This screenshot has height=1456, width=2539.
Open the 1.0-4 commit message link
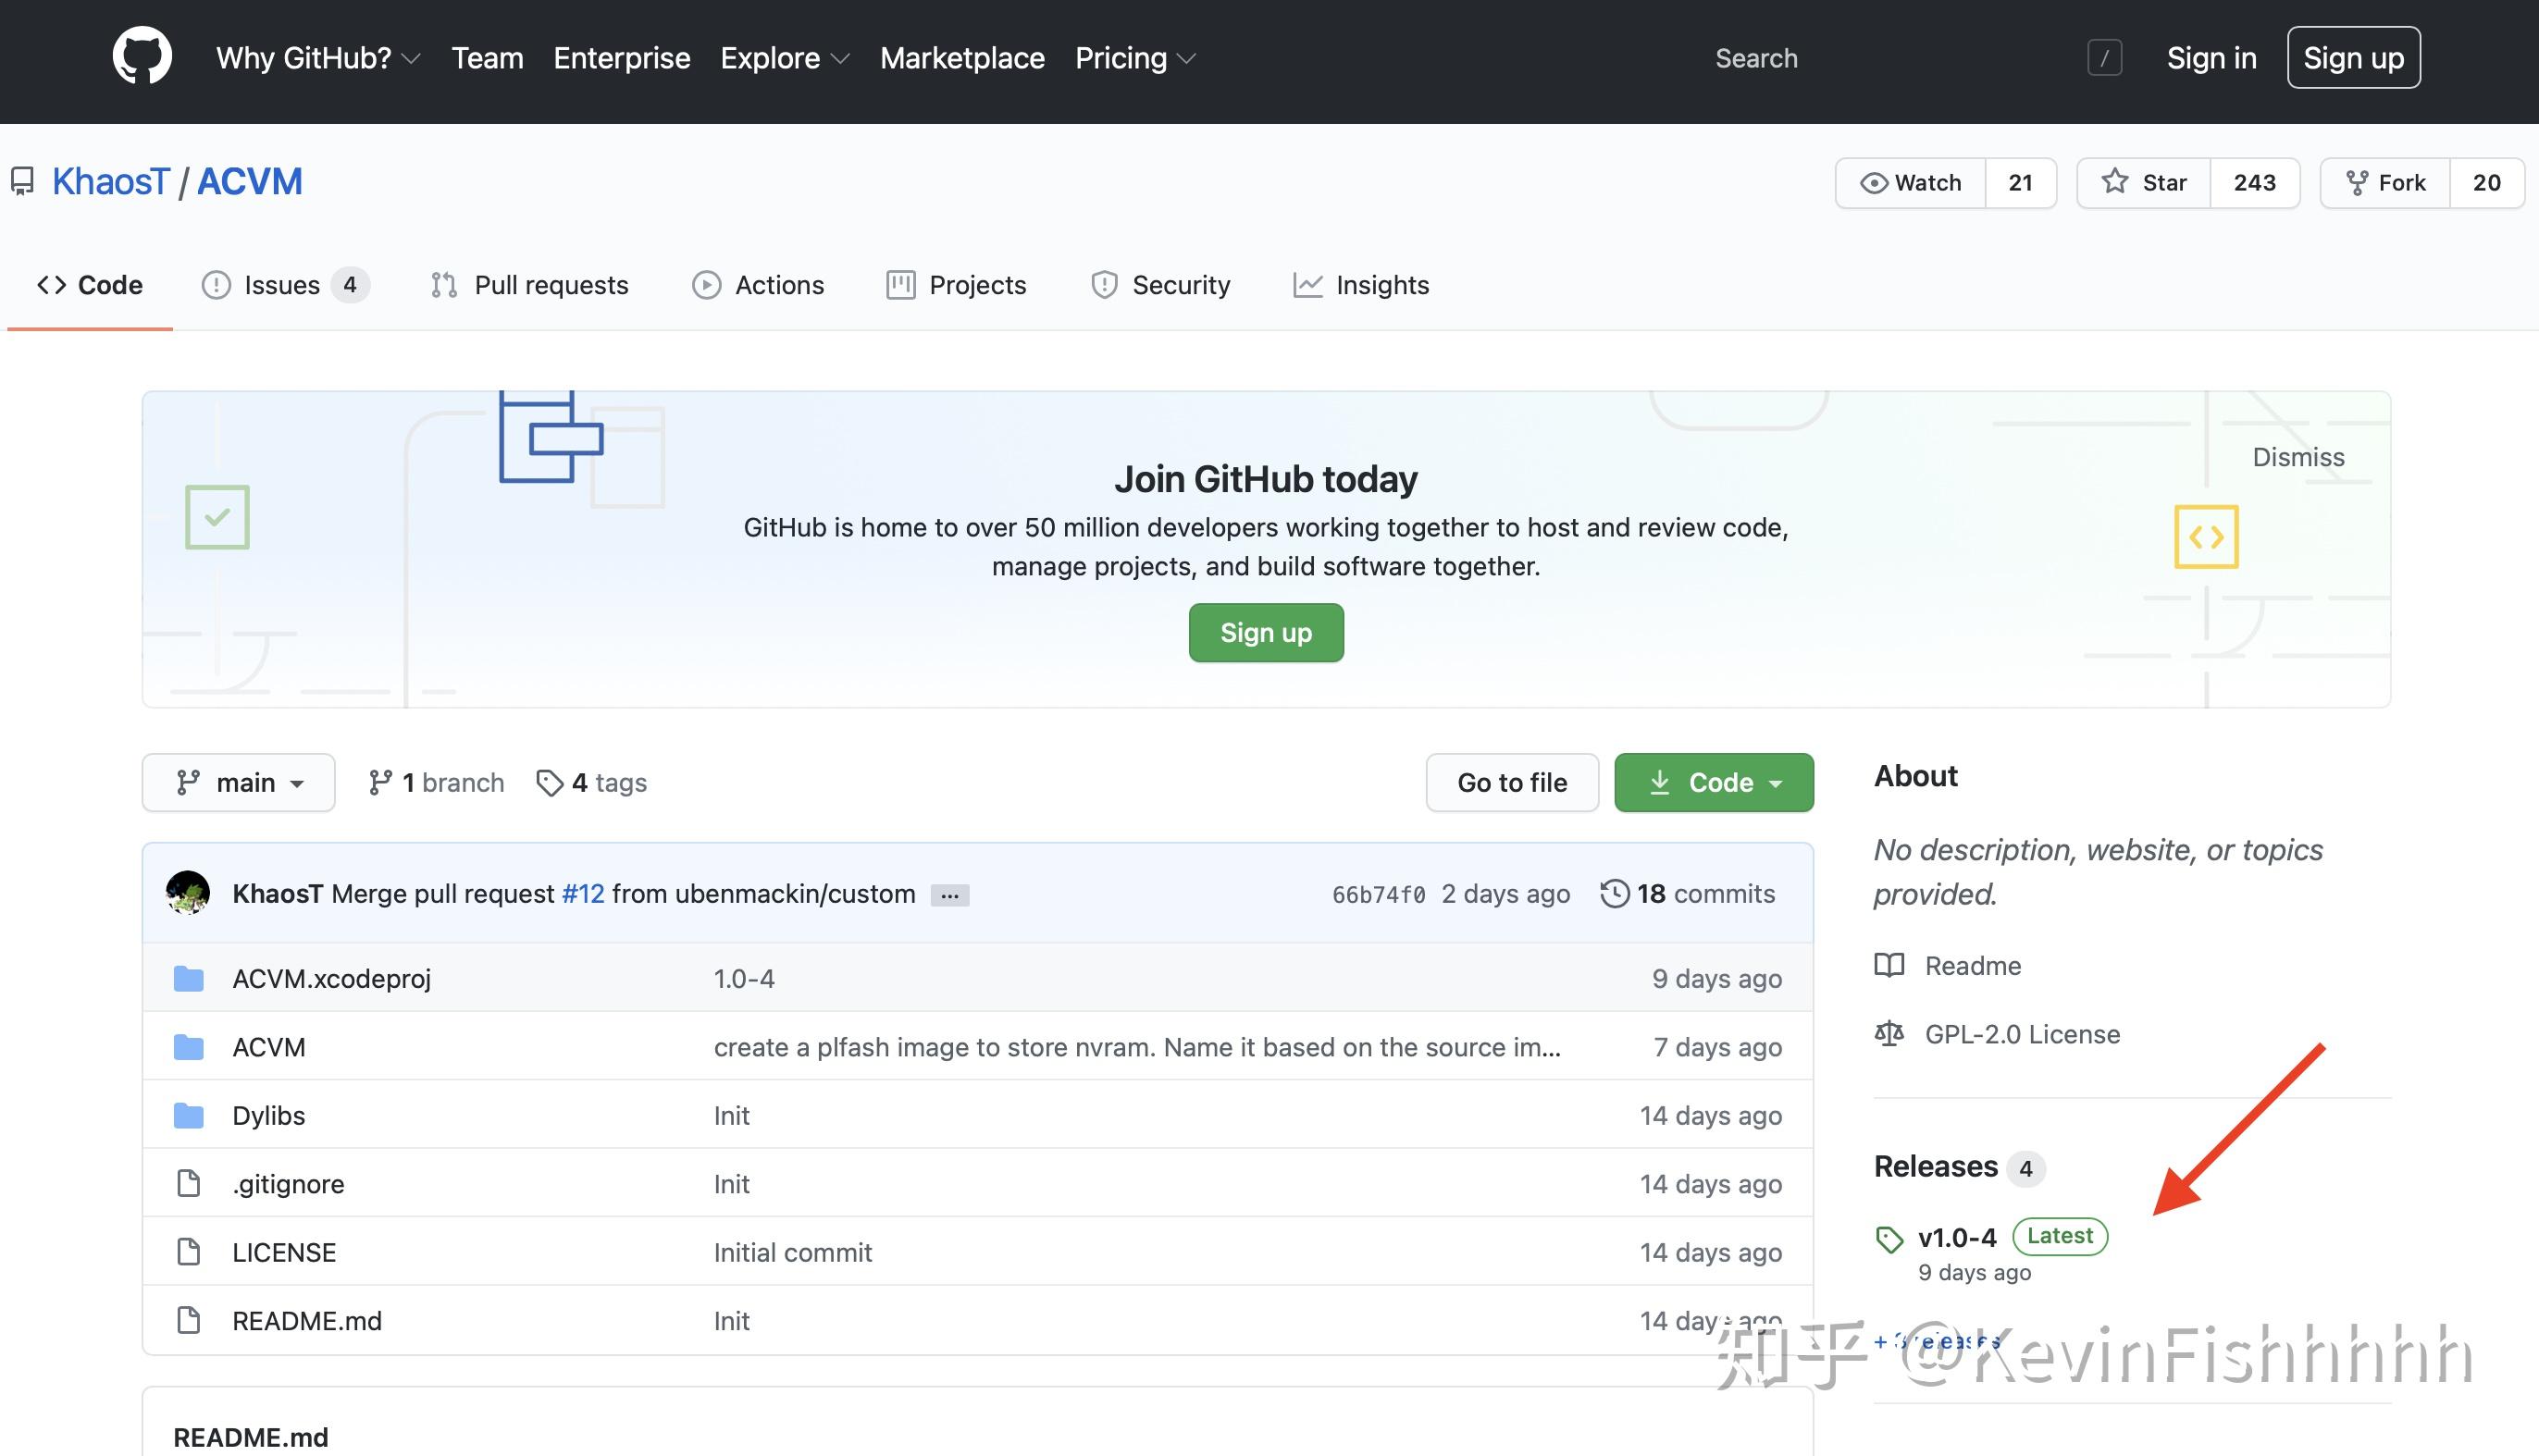click(744, 978)
